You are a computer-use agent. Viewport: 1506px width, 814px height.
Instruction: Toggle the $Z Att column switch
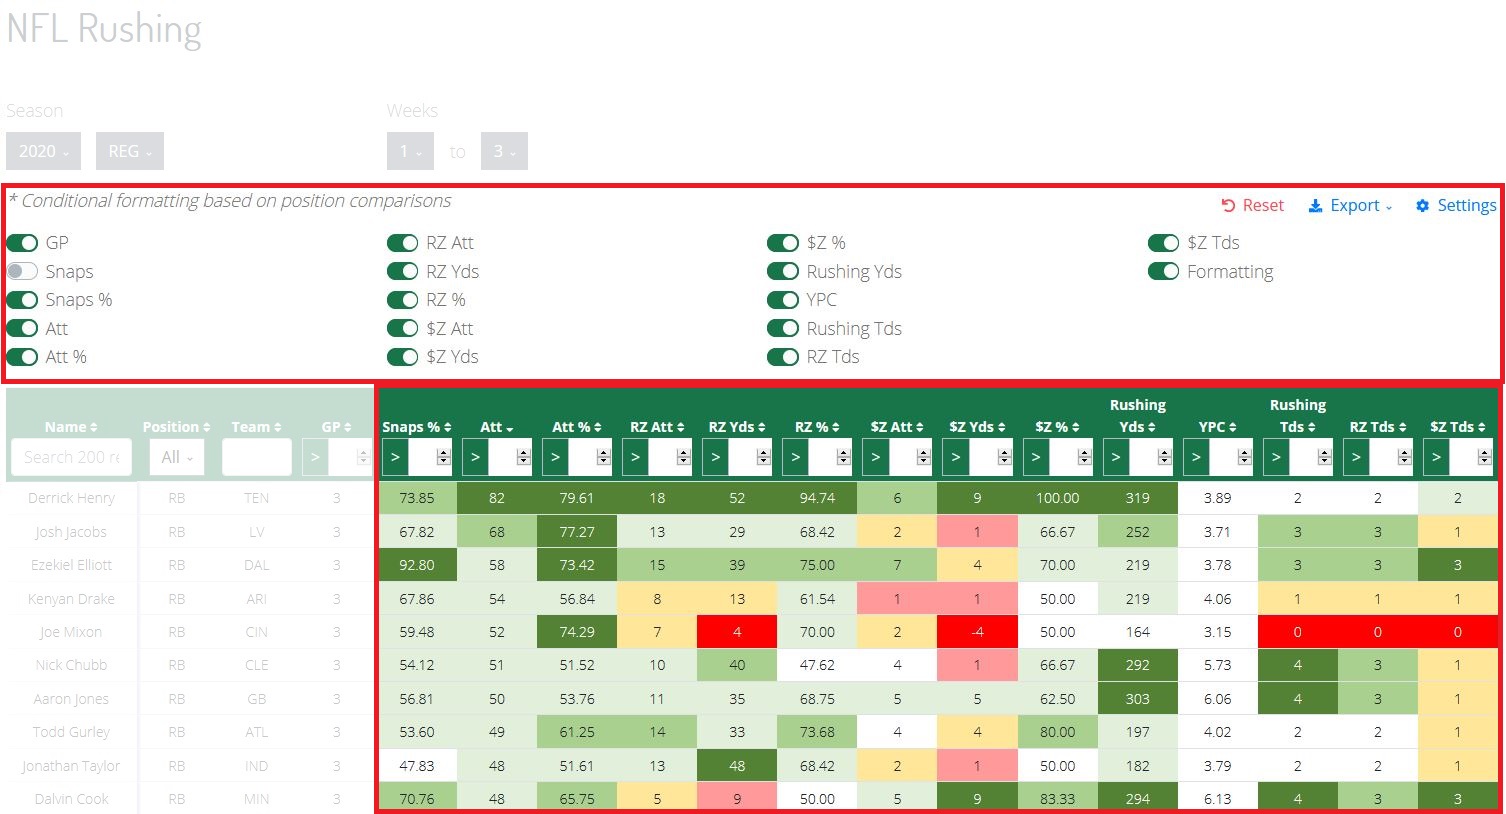pos(402,328)
